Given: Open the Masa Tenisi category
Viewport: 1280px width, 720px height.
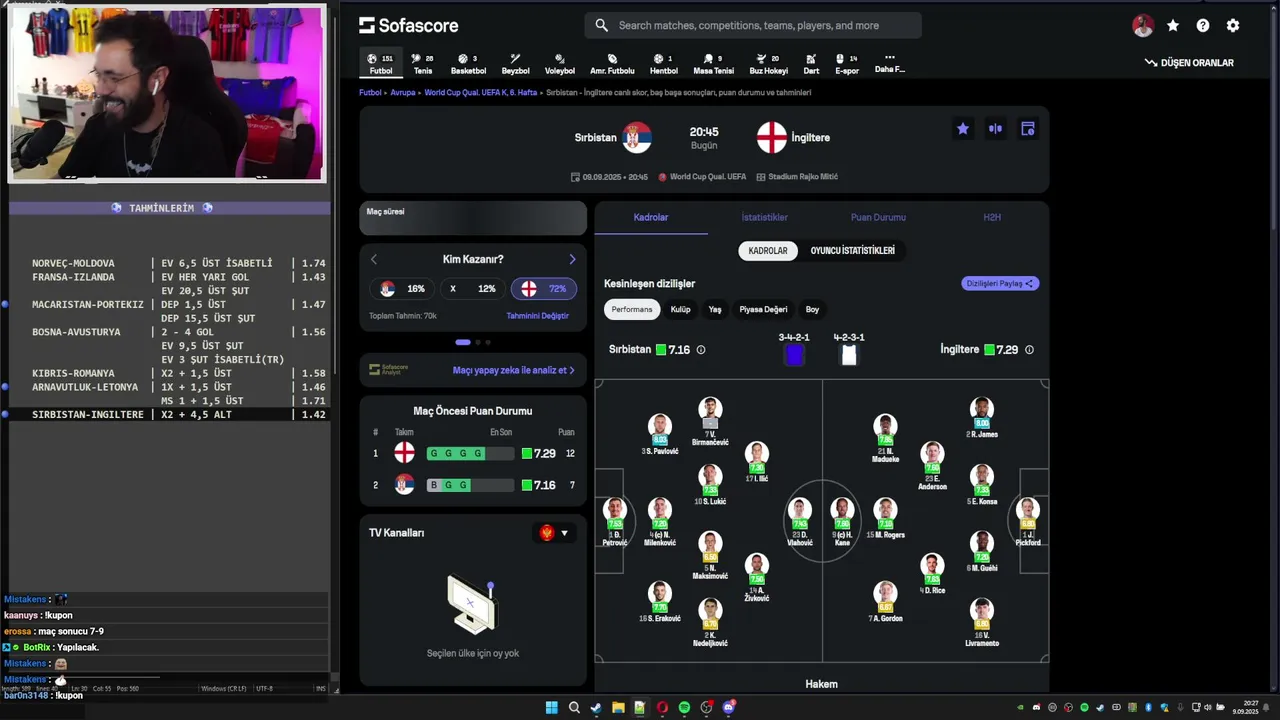Looking at the screenshot, I should [x=713, y=64].
